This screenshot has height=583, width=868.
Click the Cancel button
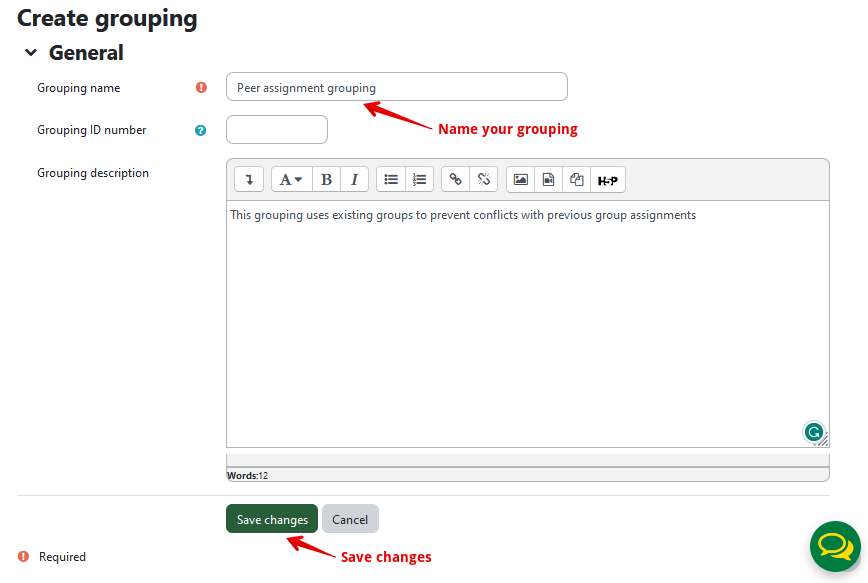point(350,519)
